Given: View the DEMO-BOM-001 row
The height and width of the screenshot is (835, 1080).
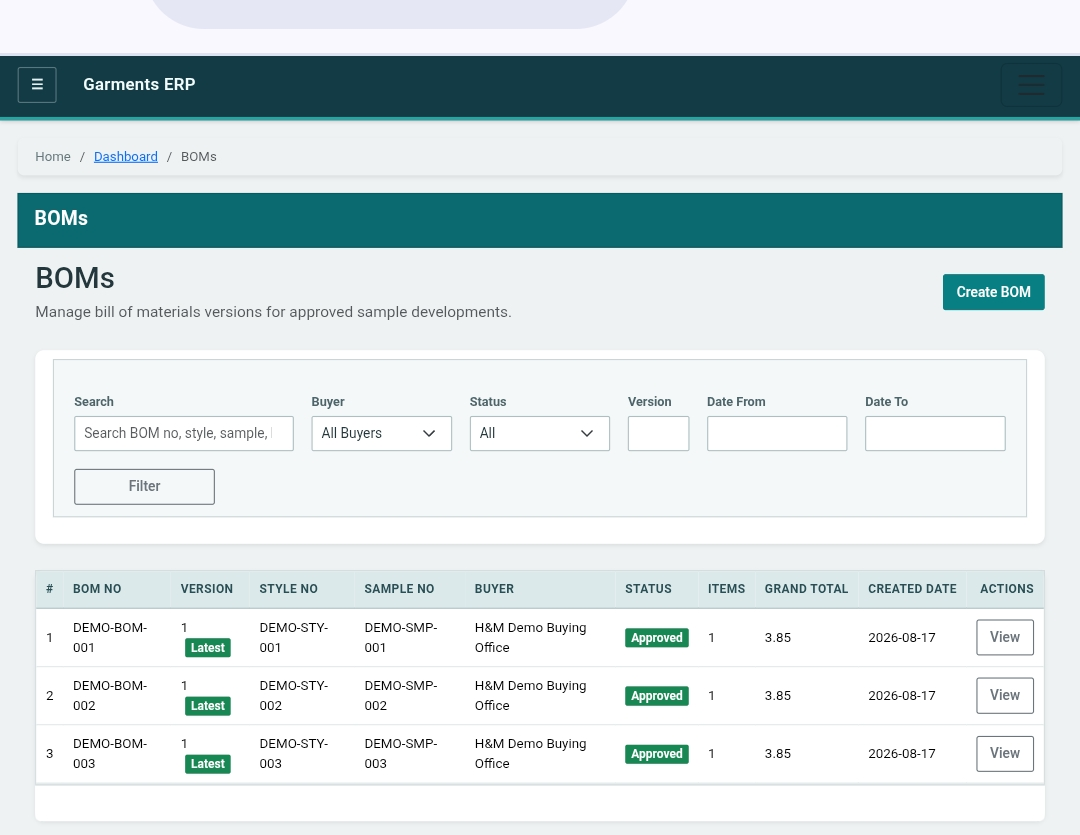Looking at the screenshot, I should [1004, 637].
